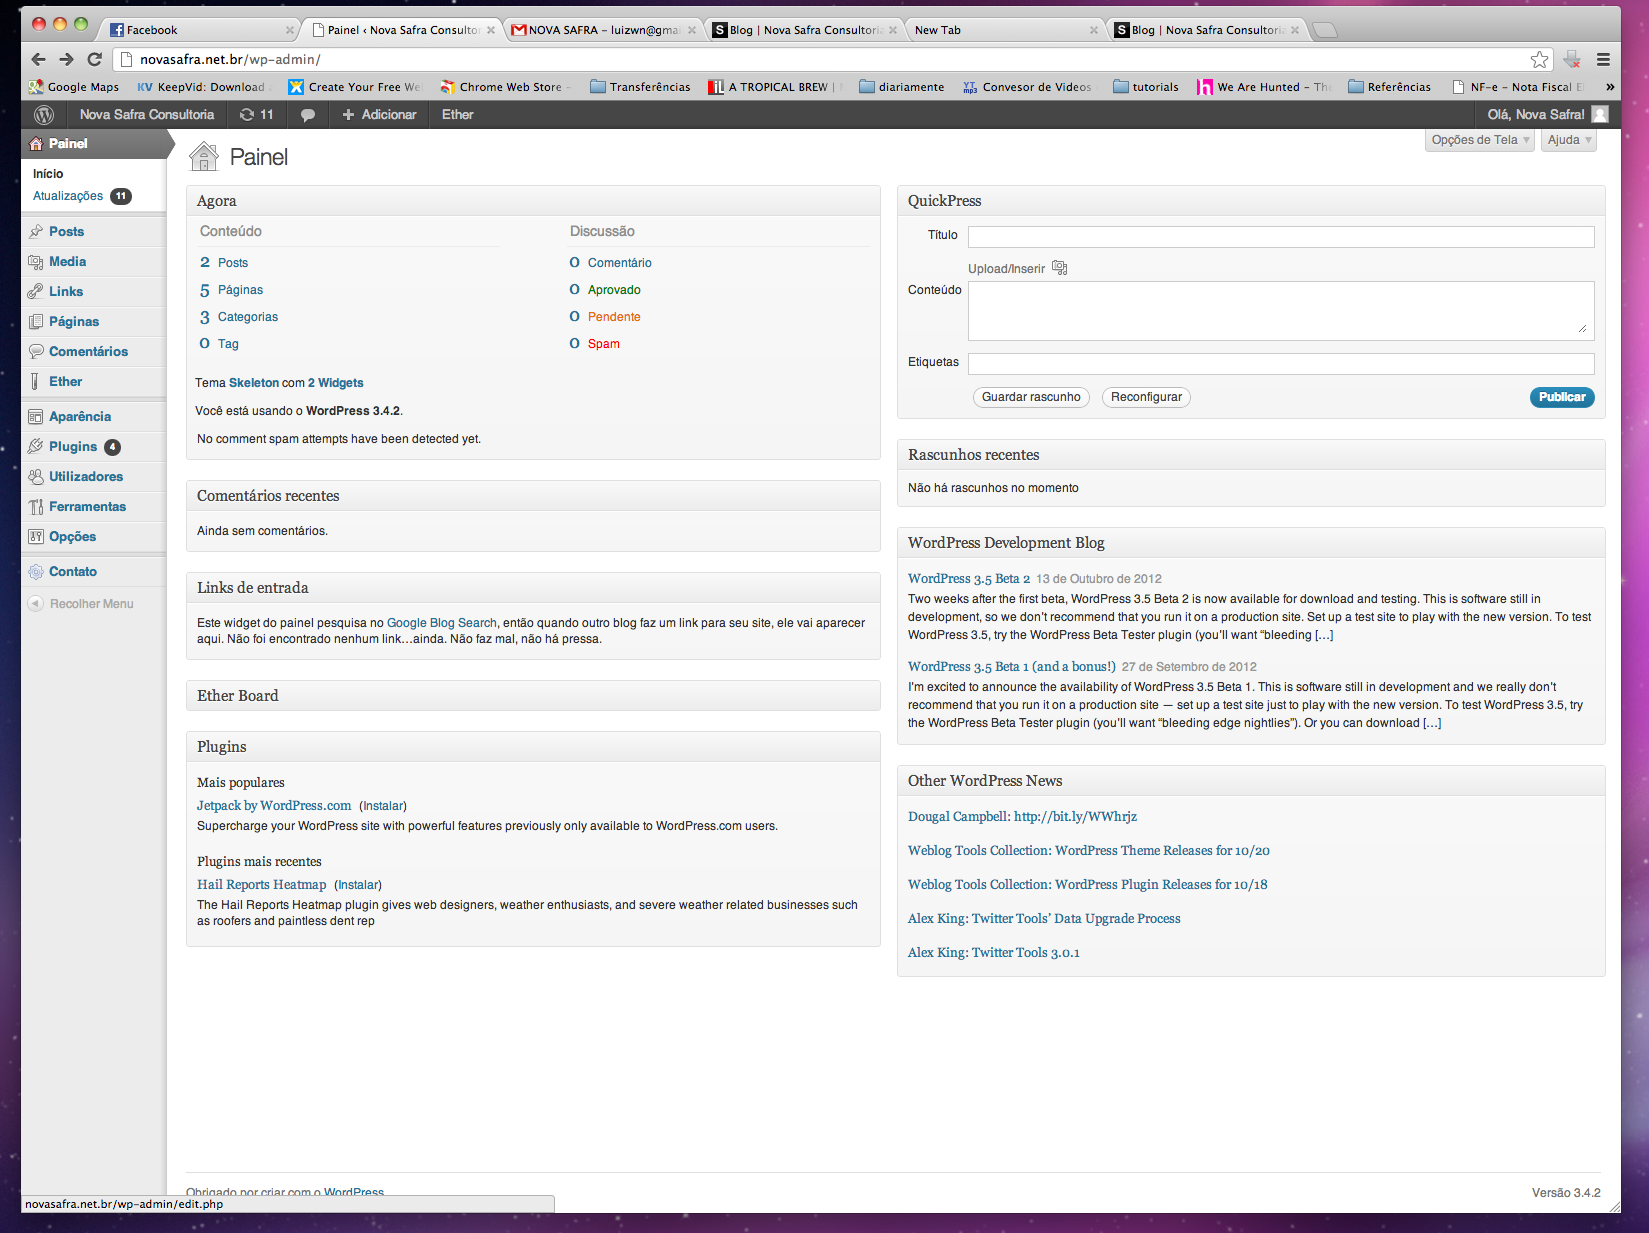Screen dimensions: 1649x1233
Task: Click the WordPress logo in admin bar
Action: (x=44, y=115)
